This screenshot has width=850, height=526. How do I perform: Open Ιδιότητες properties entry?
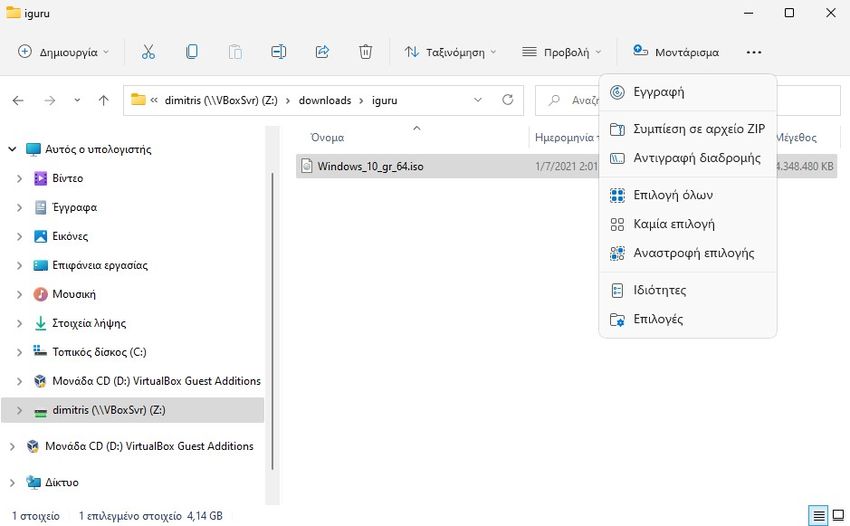click(687, 290)
